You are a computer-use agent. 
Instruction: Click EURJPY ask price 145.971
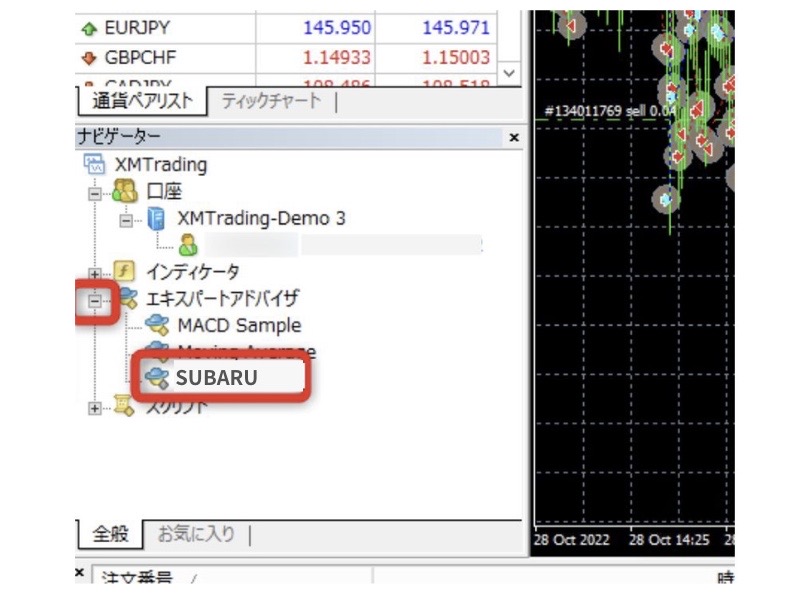[x=456, y=28]
